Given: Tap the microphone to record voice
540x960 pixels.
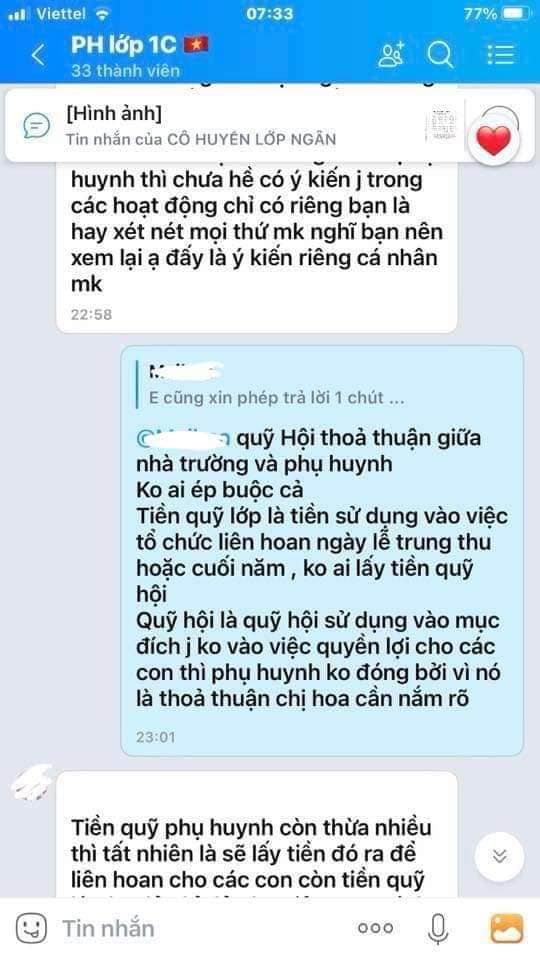Looking at the screenshot, I should tap(437, 928).
